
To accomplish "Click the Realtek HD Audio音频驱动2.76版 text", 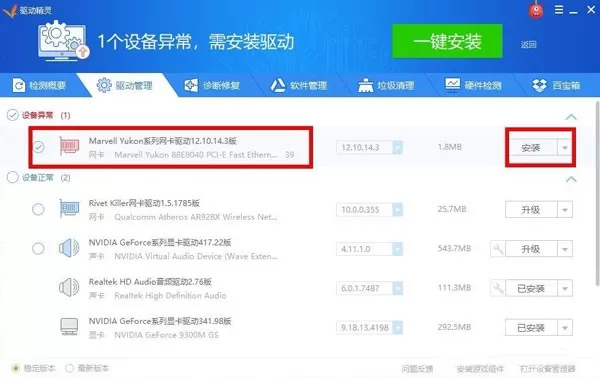I will pyautogui.click(x=150, y=282).
